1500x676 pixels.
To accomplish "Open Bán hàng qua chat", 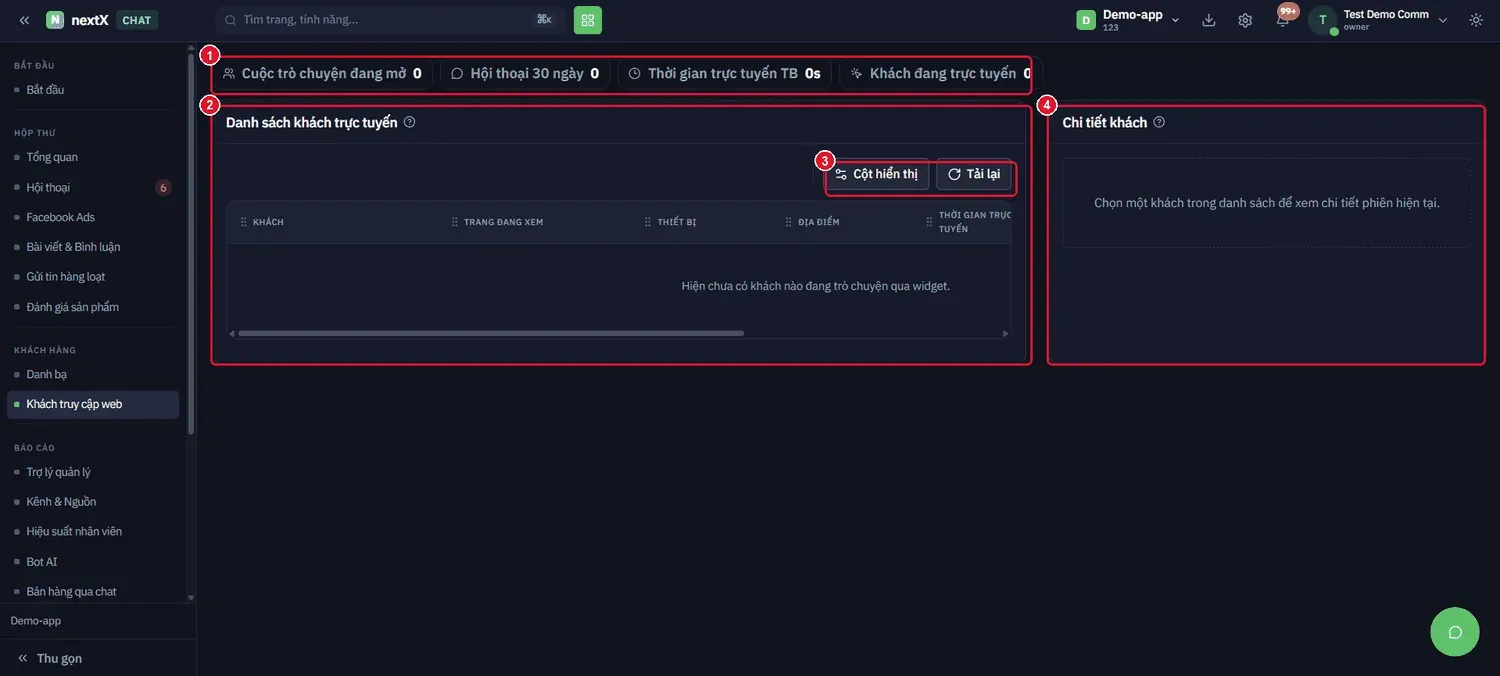I will pyautogui.click(x=93, y=592).
